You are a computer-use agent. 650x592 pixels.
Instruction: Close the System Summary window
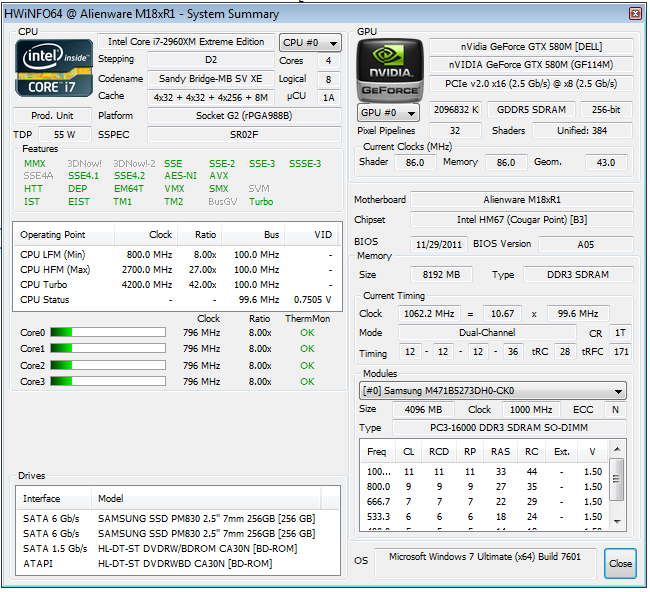tap(635, 14)
